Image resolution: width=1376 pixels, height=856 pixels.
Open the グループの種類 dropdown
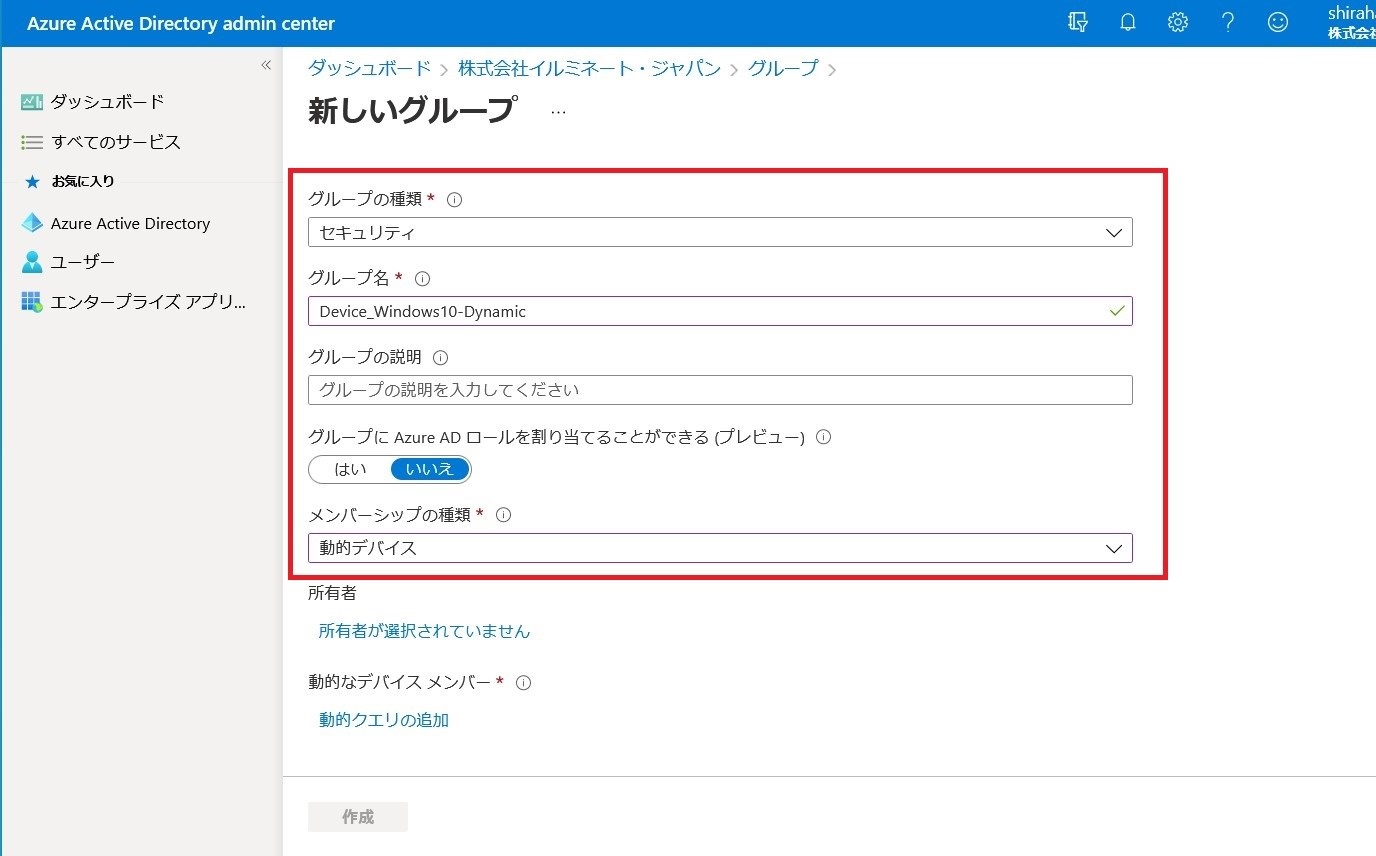pyautogui.click(x=720, y=232)
